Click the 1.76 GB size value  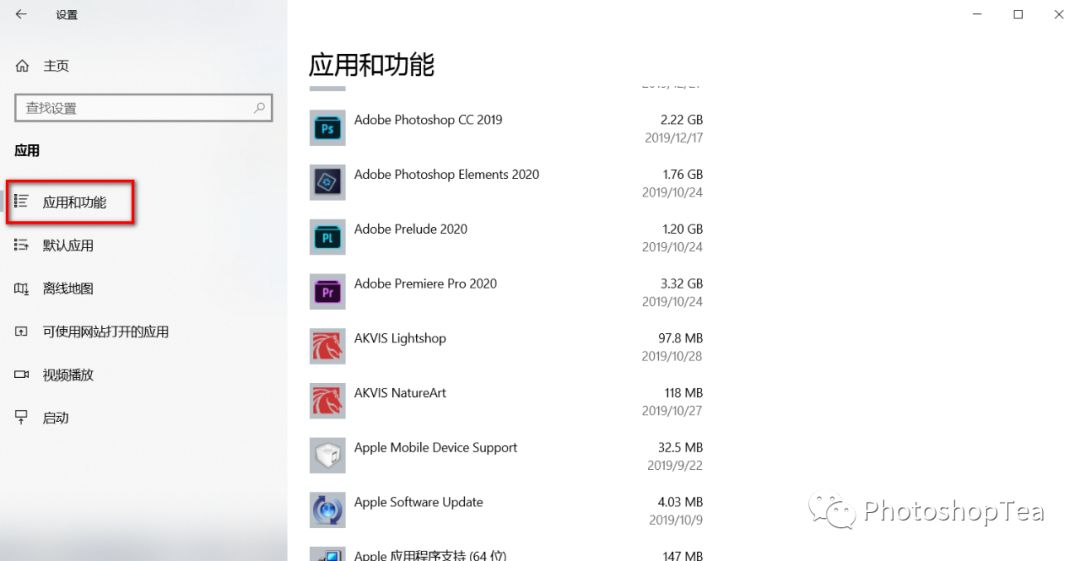point(683,174)
